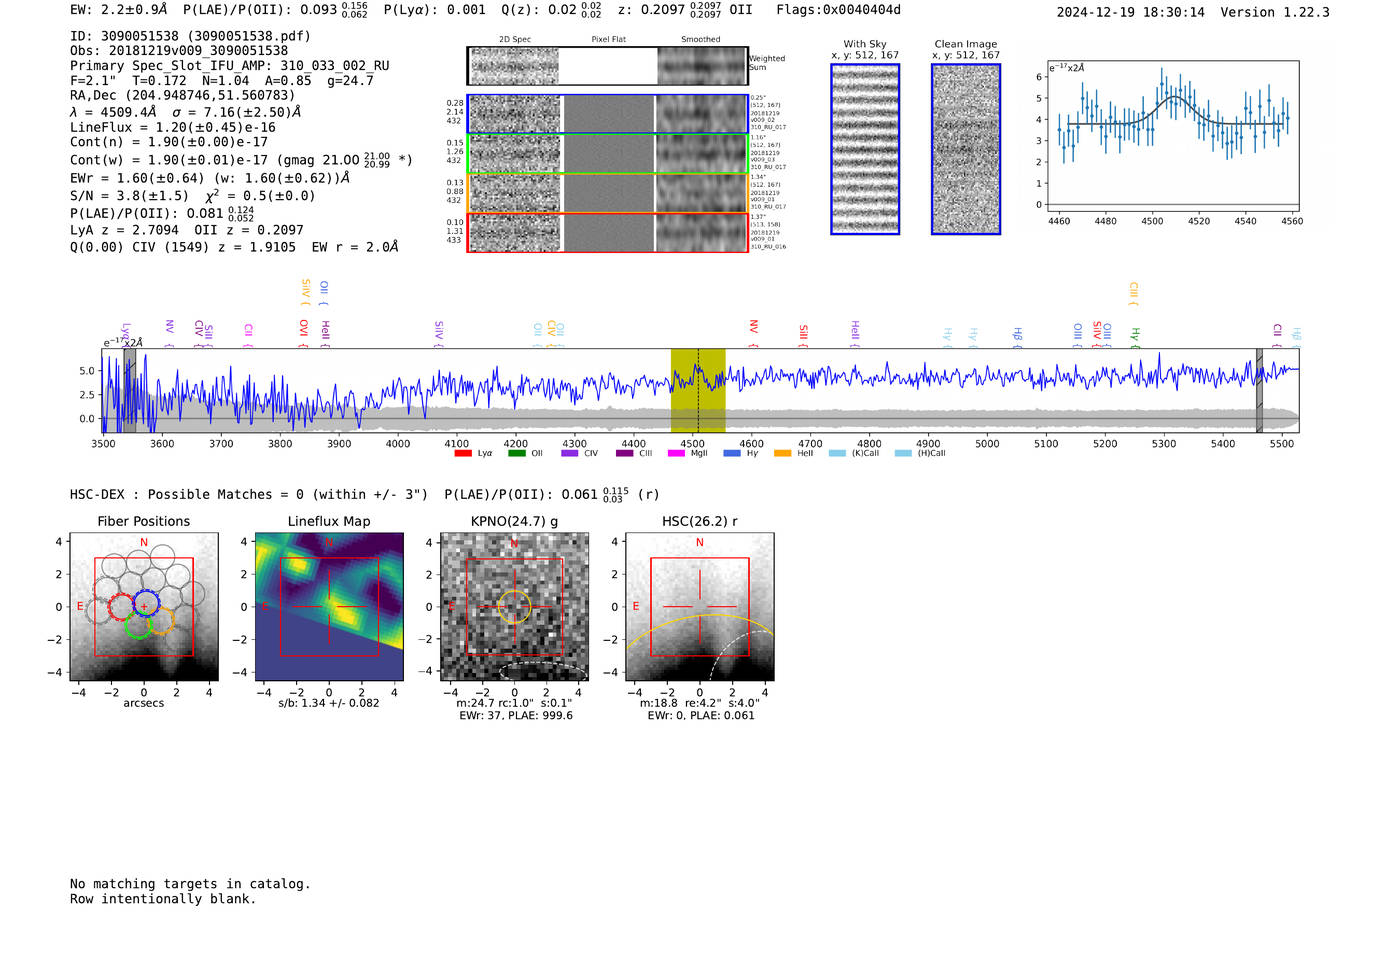Select the Primary Spec_Slot_IFU_AMP text line
Screen dimensions: 1400x953
point(230,66)
